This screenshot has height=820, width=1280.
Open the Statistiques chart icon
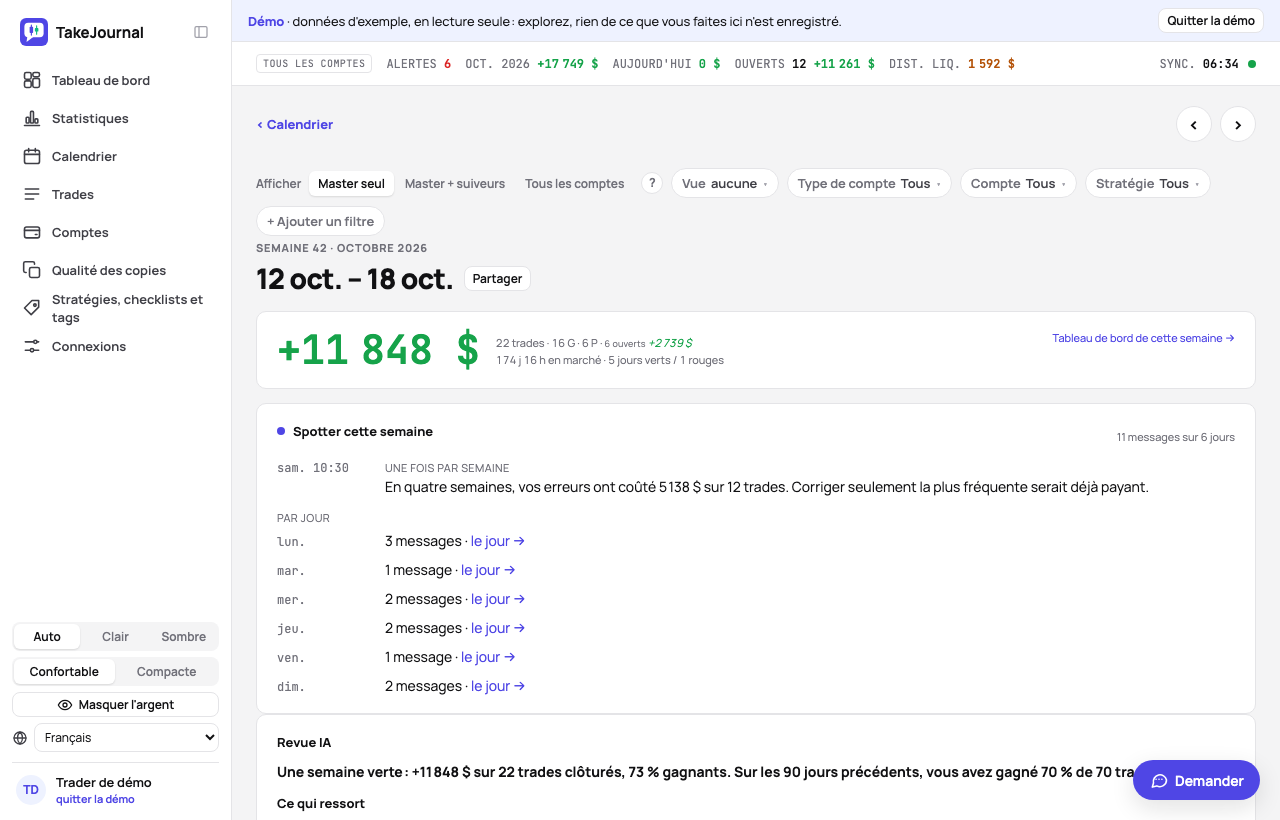[32, 118]
